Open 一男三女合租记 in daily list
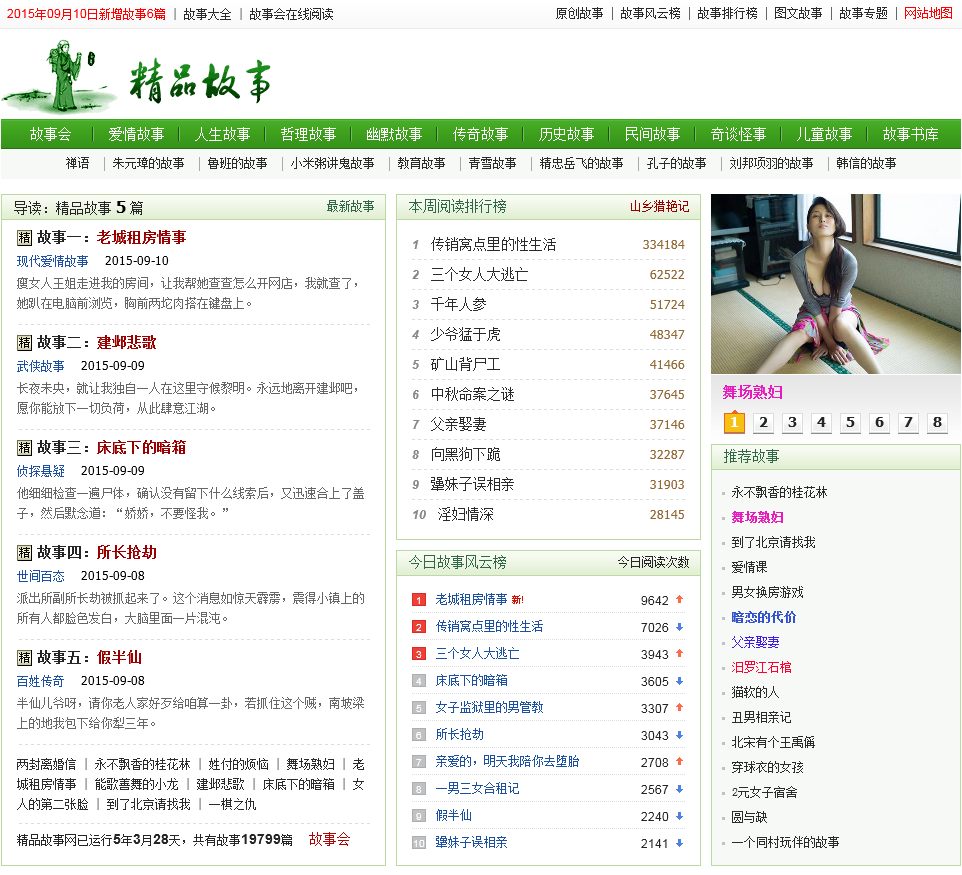 [x=477, y=788]
